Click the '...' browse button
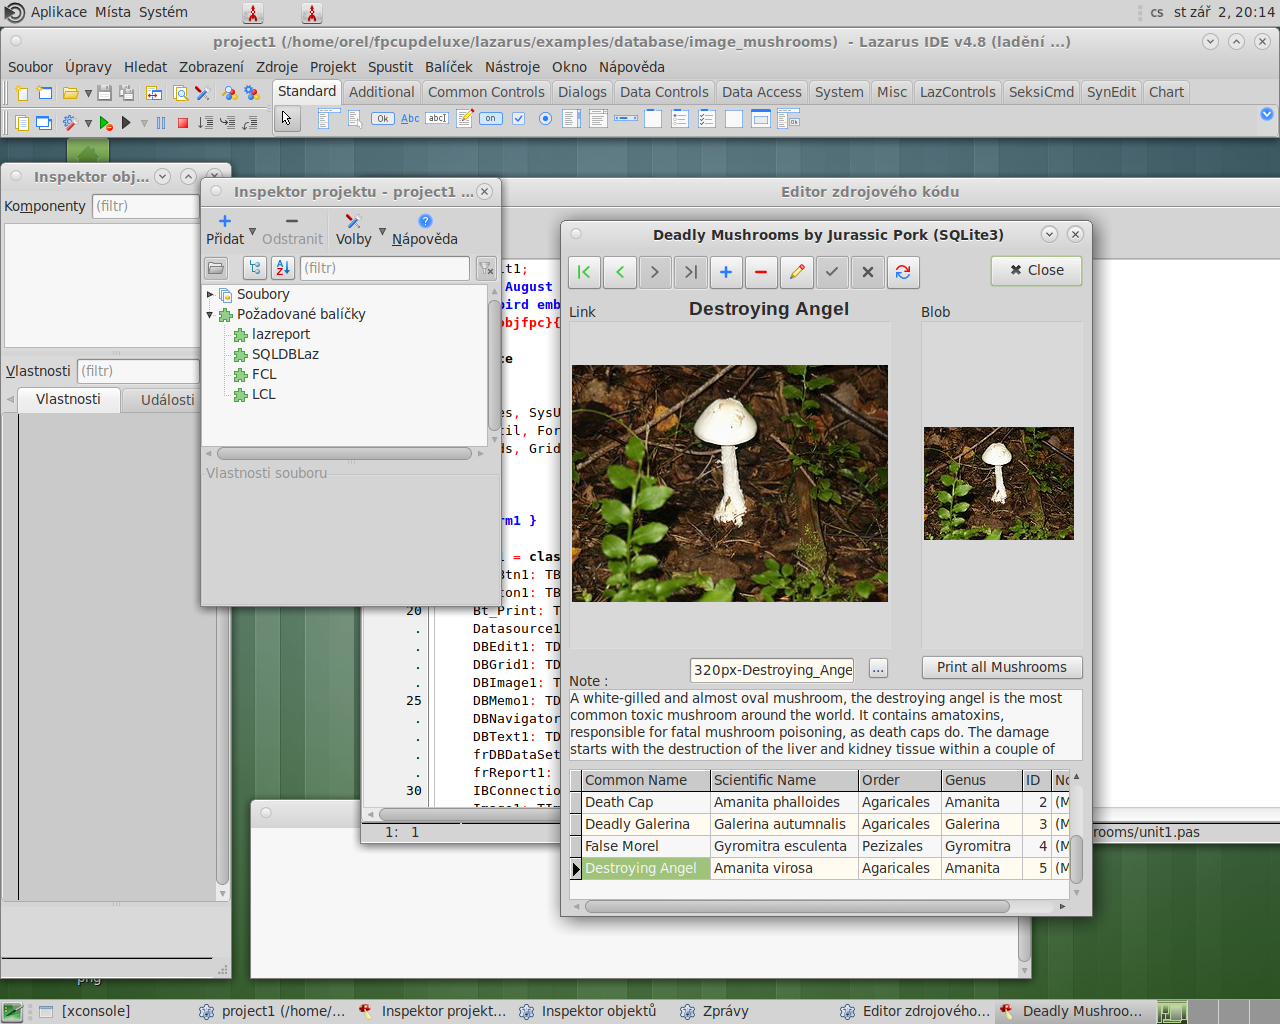 pyautogui.click(x=878, y=669)
